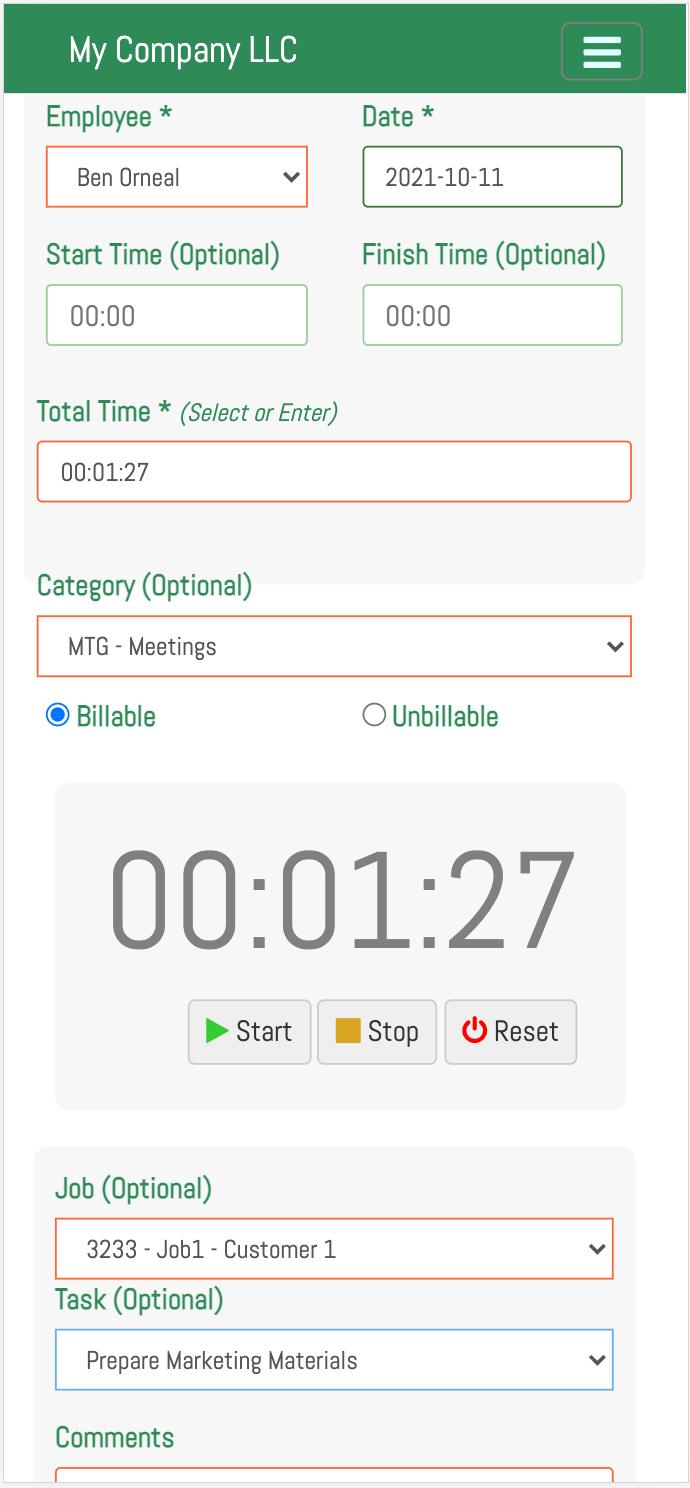Click the Total Time field showing 00:01:27
690x1488 pixels.
(334, 471)
